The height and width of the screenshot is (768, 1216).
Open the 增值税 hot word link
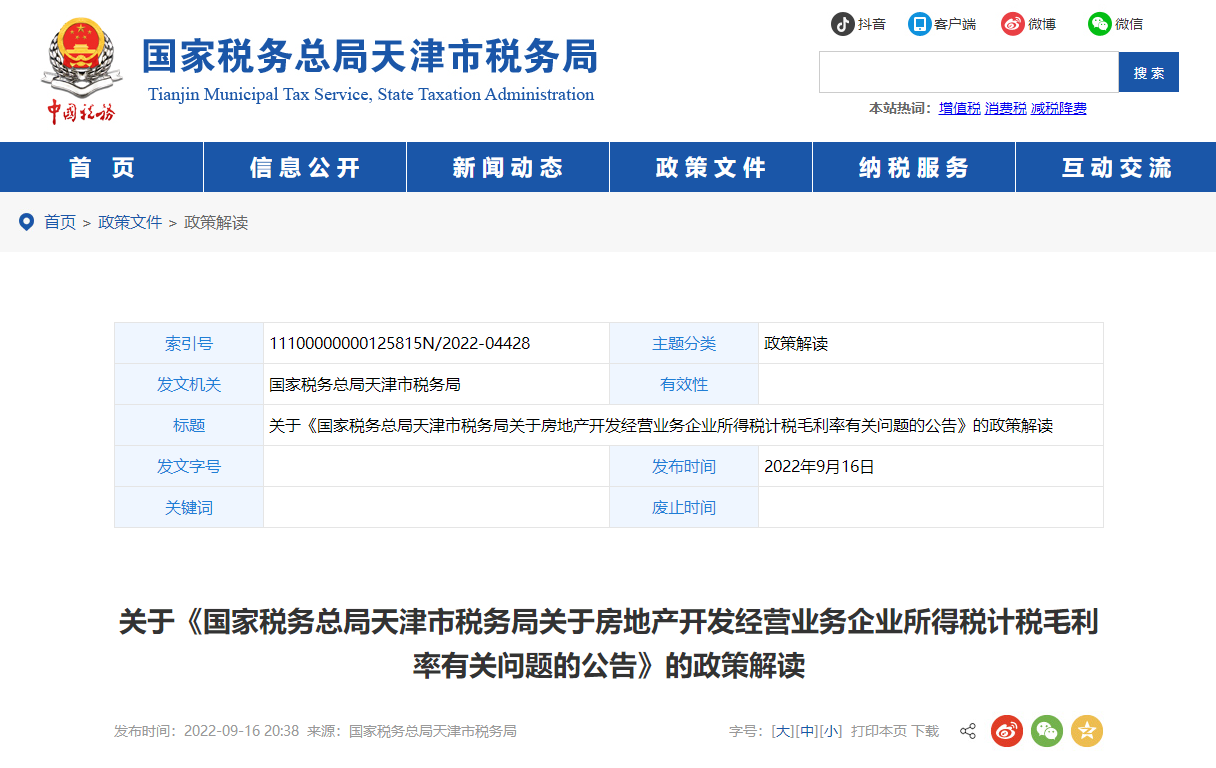coord(959,107)
